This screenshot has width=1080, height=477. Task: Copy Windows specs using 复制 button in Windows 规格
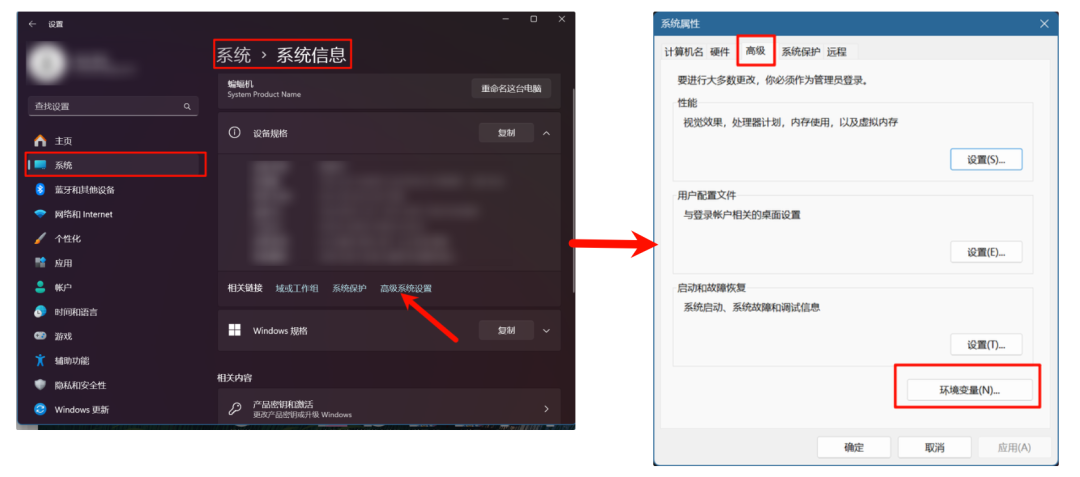point(506,330)
